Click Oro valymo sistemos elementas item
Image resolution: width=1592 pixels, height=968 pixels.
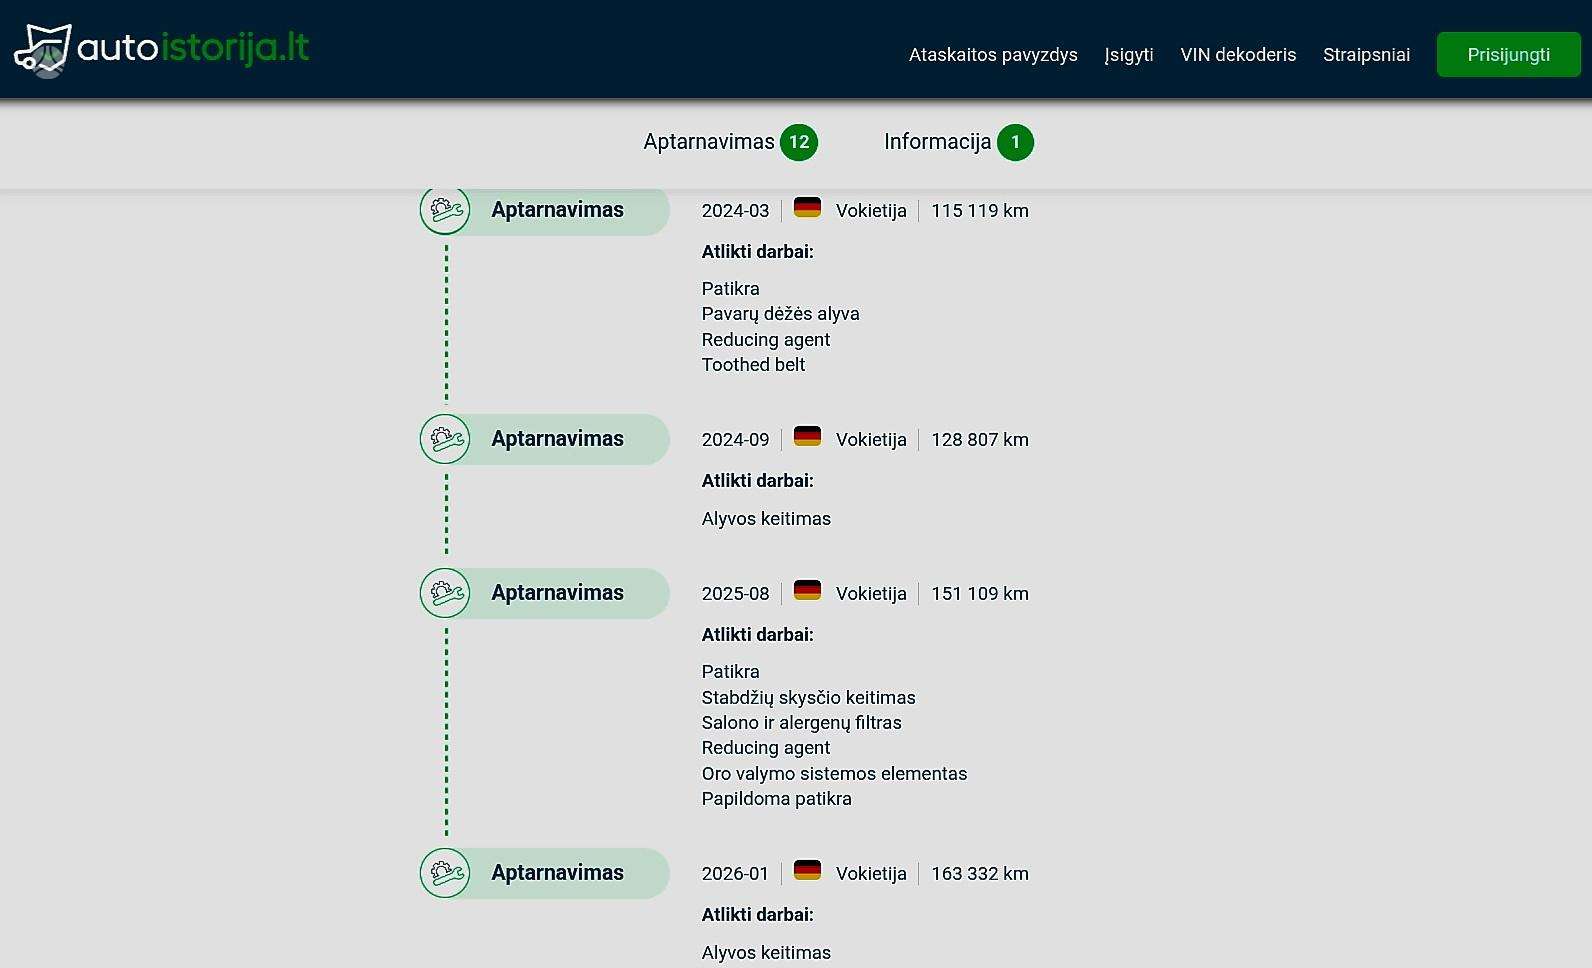[834, 774]
